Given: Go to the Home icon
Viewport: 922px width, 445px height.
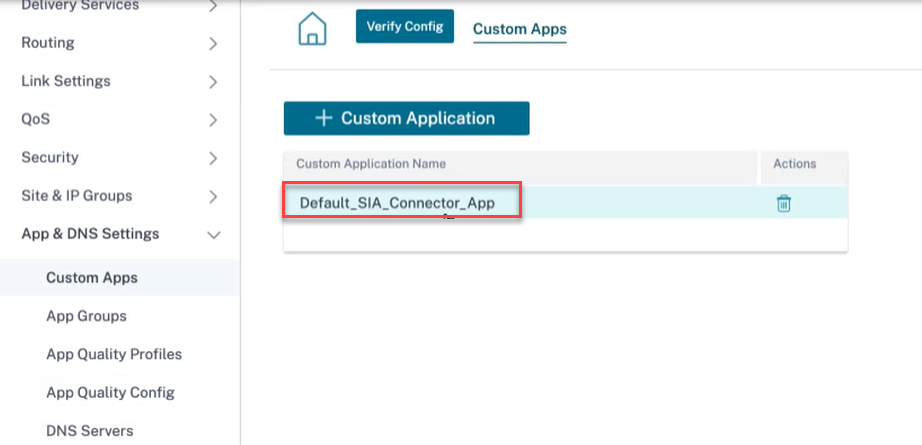Looking at the screenshot, I should coord(312,28).
